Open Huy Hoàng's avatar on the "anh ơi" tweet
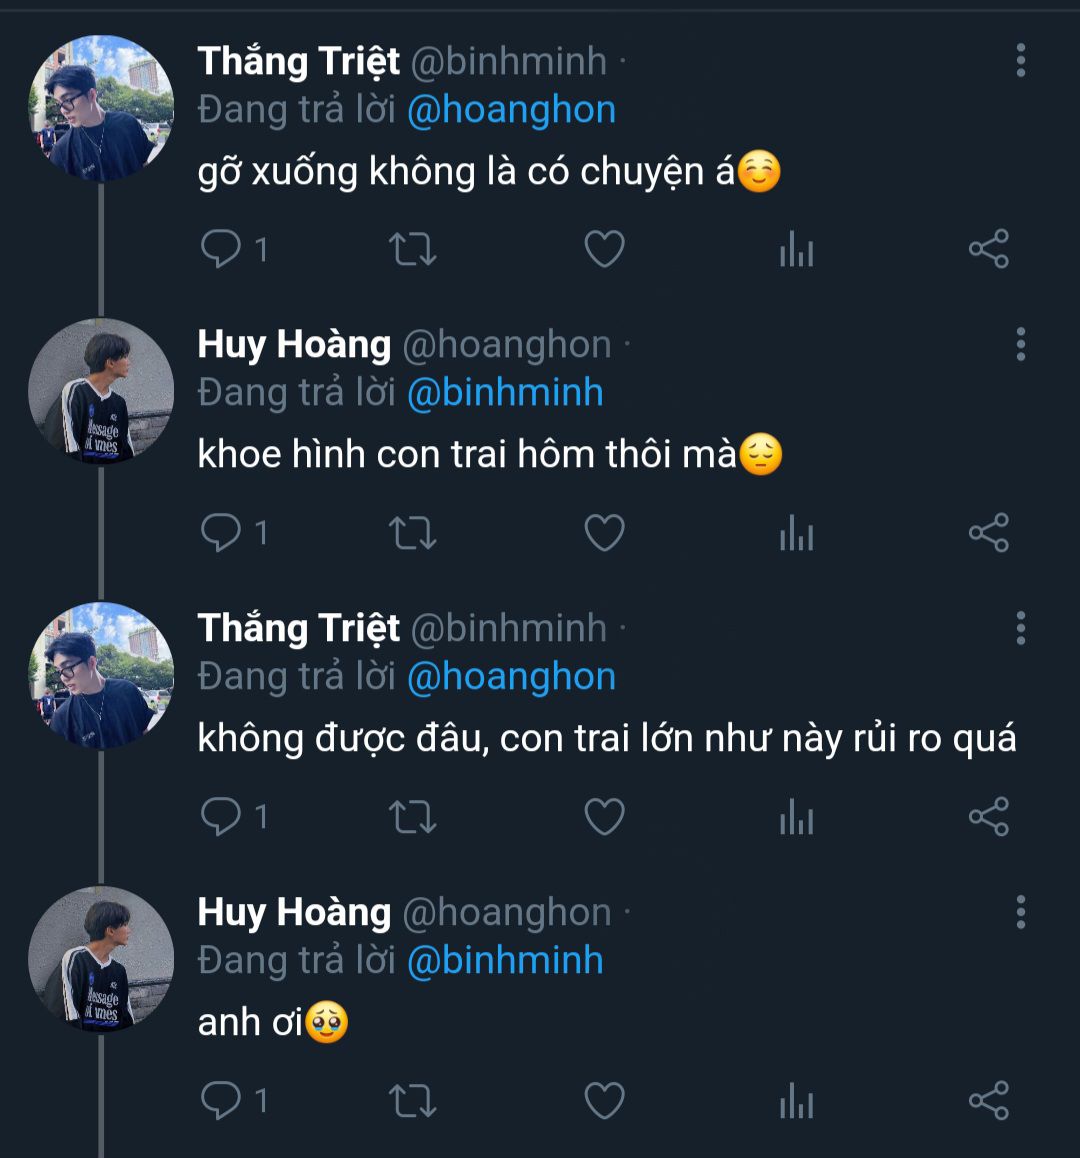Viewport: 1080px width, 1158px height. pyautogui.click(x=101, y=959)
